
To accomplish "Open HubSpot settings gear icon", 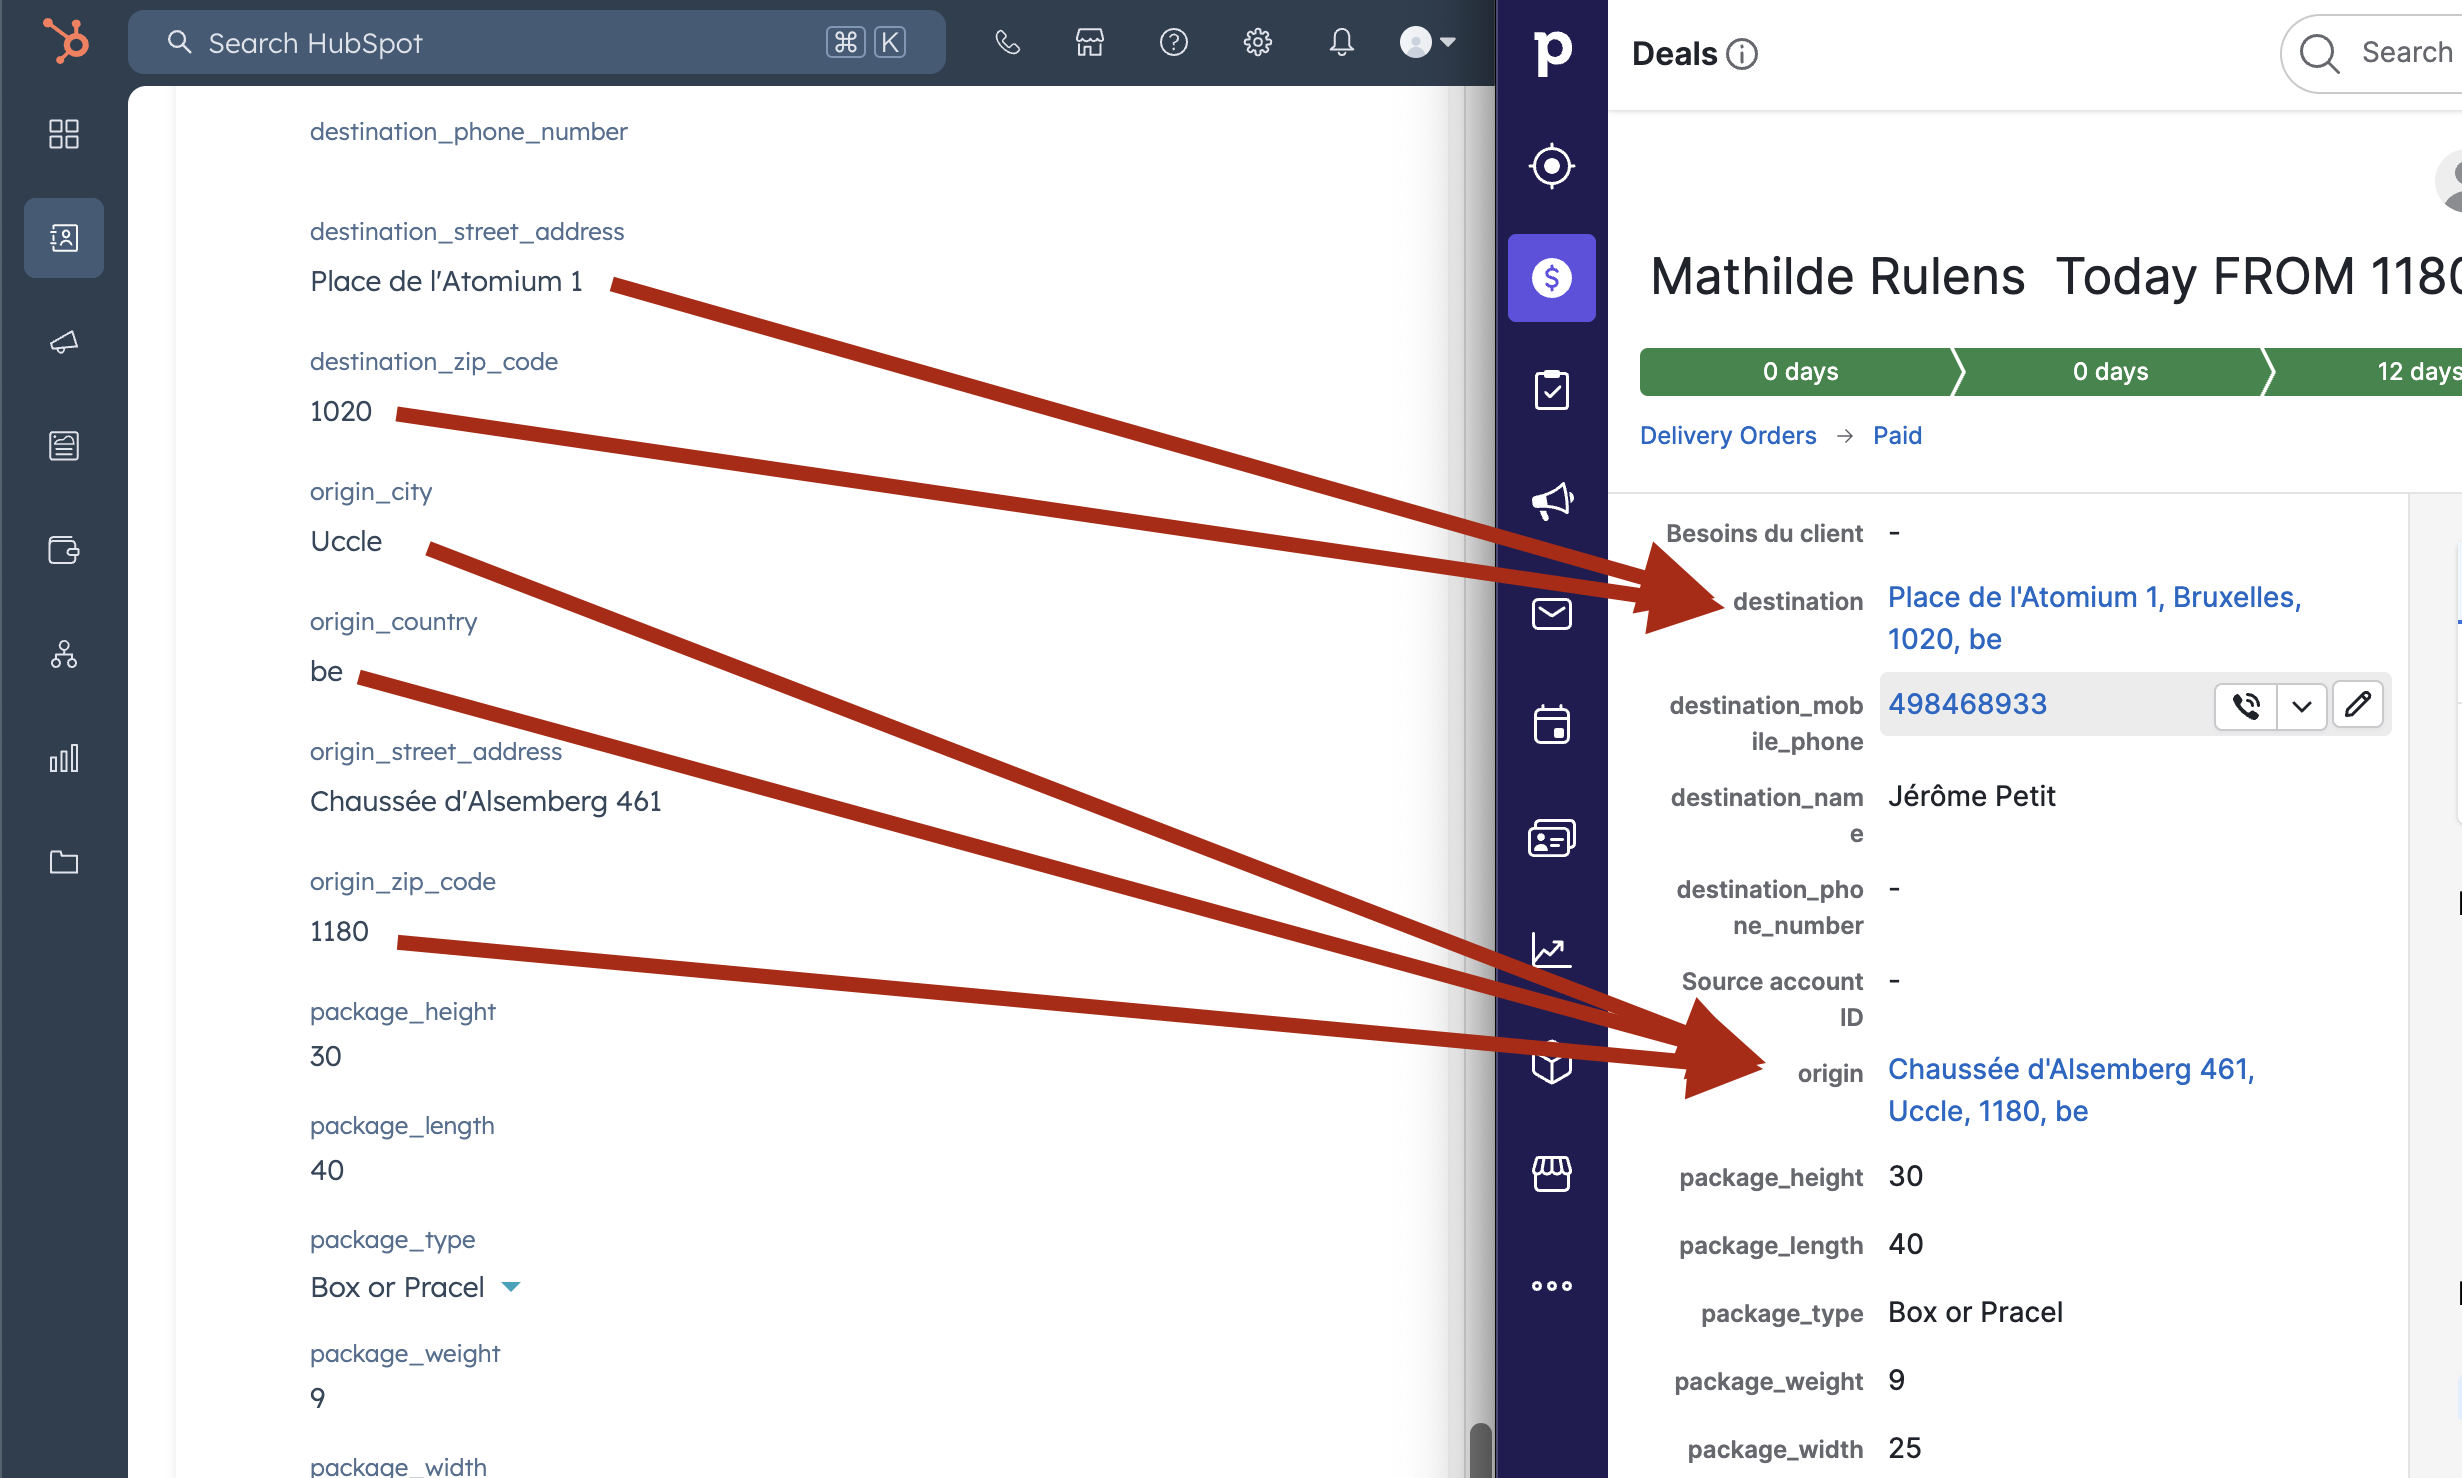I will pyautogui.click(x=1257, y=42).
